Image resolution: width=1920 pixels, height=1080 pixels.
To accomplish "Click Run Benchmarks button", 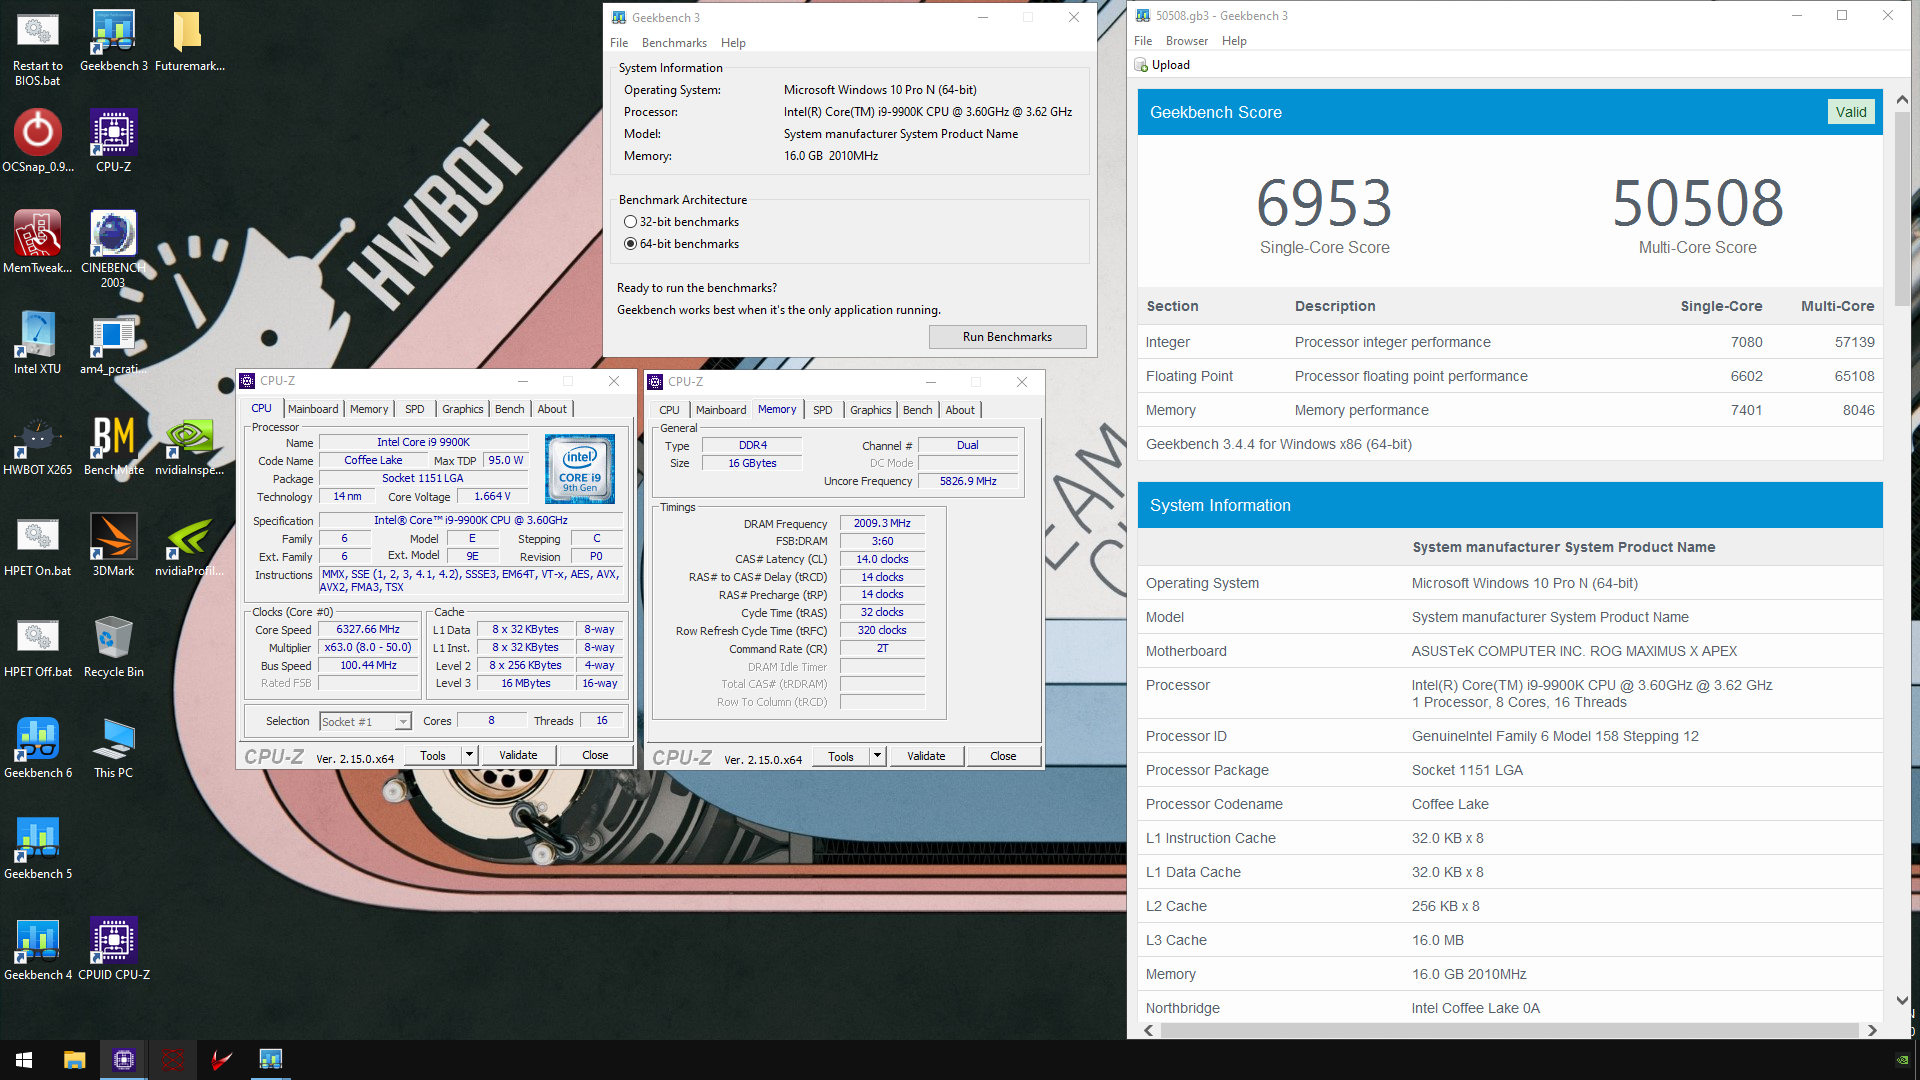I will coord(1007,337).
